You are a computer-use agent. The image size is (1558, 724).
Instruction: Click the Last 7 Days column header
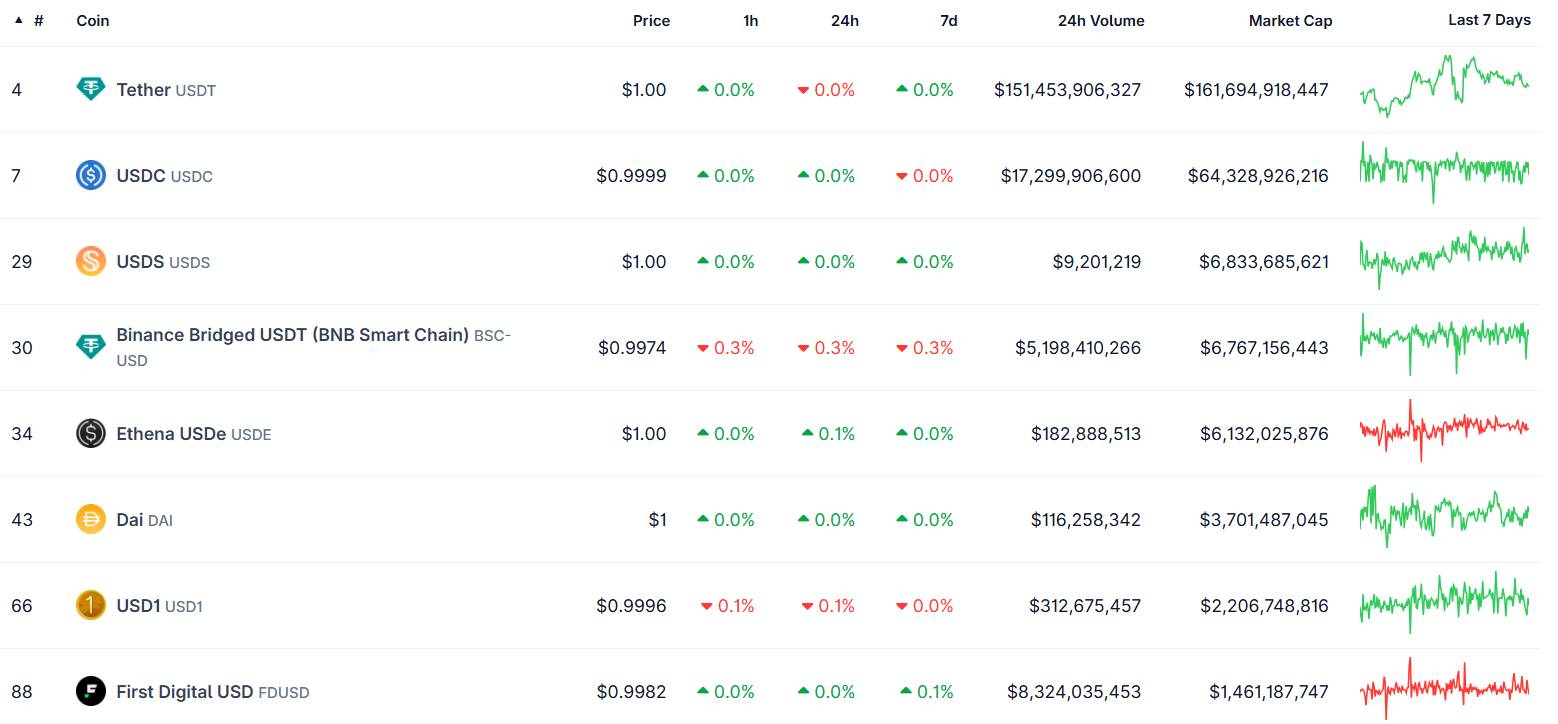click(x=1489, y=20)
